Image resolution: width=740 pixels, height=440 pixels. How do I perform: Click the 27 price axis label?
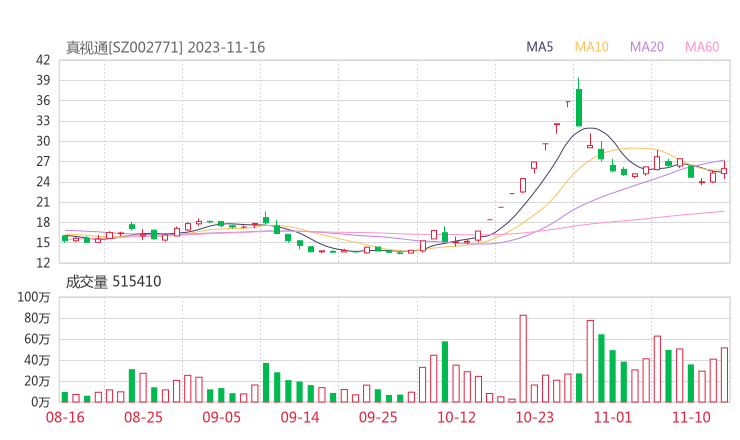(x=43, y=161)
